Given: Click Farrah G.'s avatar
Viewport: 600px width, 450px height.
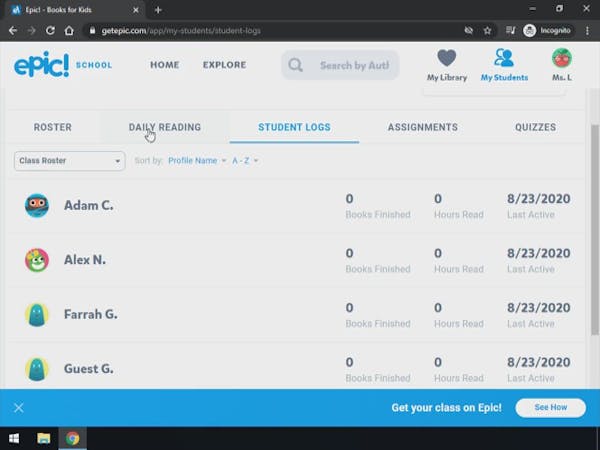Looking at the screenshot, I should pyautogui.click(x=37, y=315).
